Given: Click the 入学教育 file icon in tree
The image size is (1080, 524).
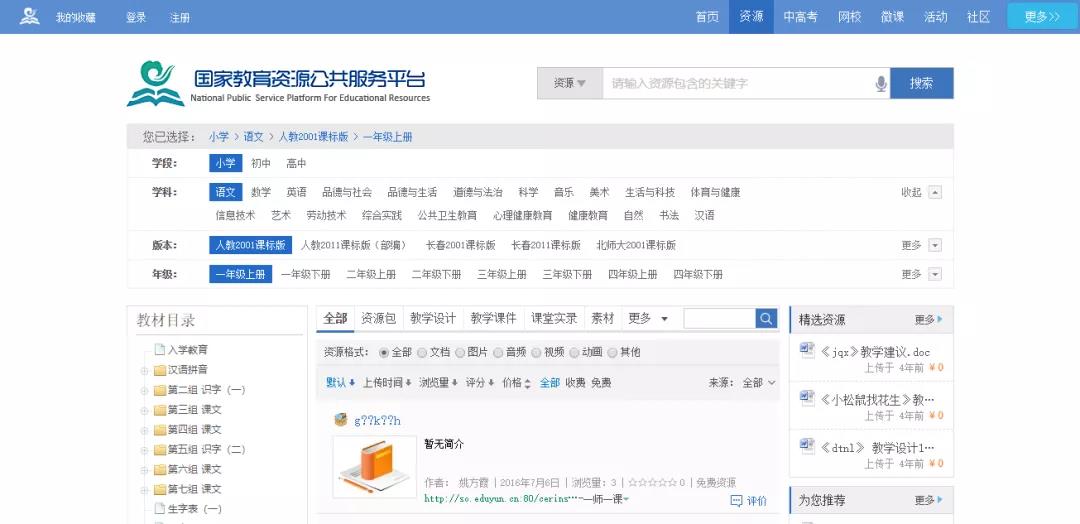Looking at the screenshot, I should (x=160, y=350).
